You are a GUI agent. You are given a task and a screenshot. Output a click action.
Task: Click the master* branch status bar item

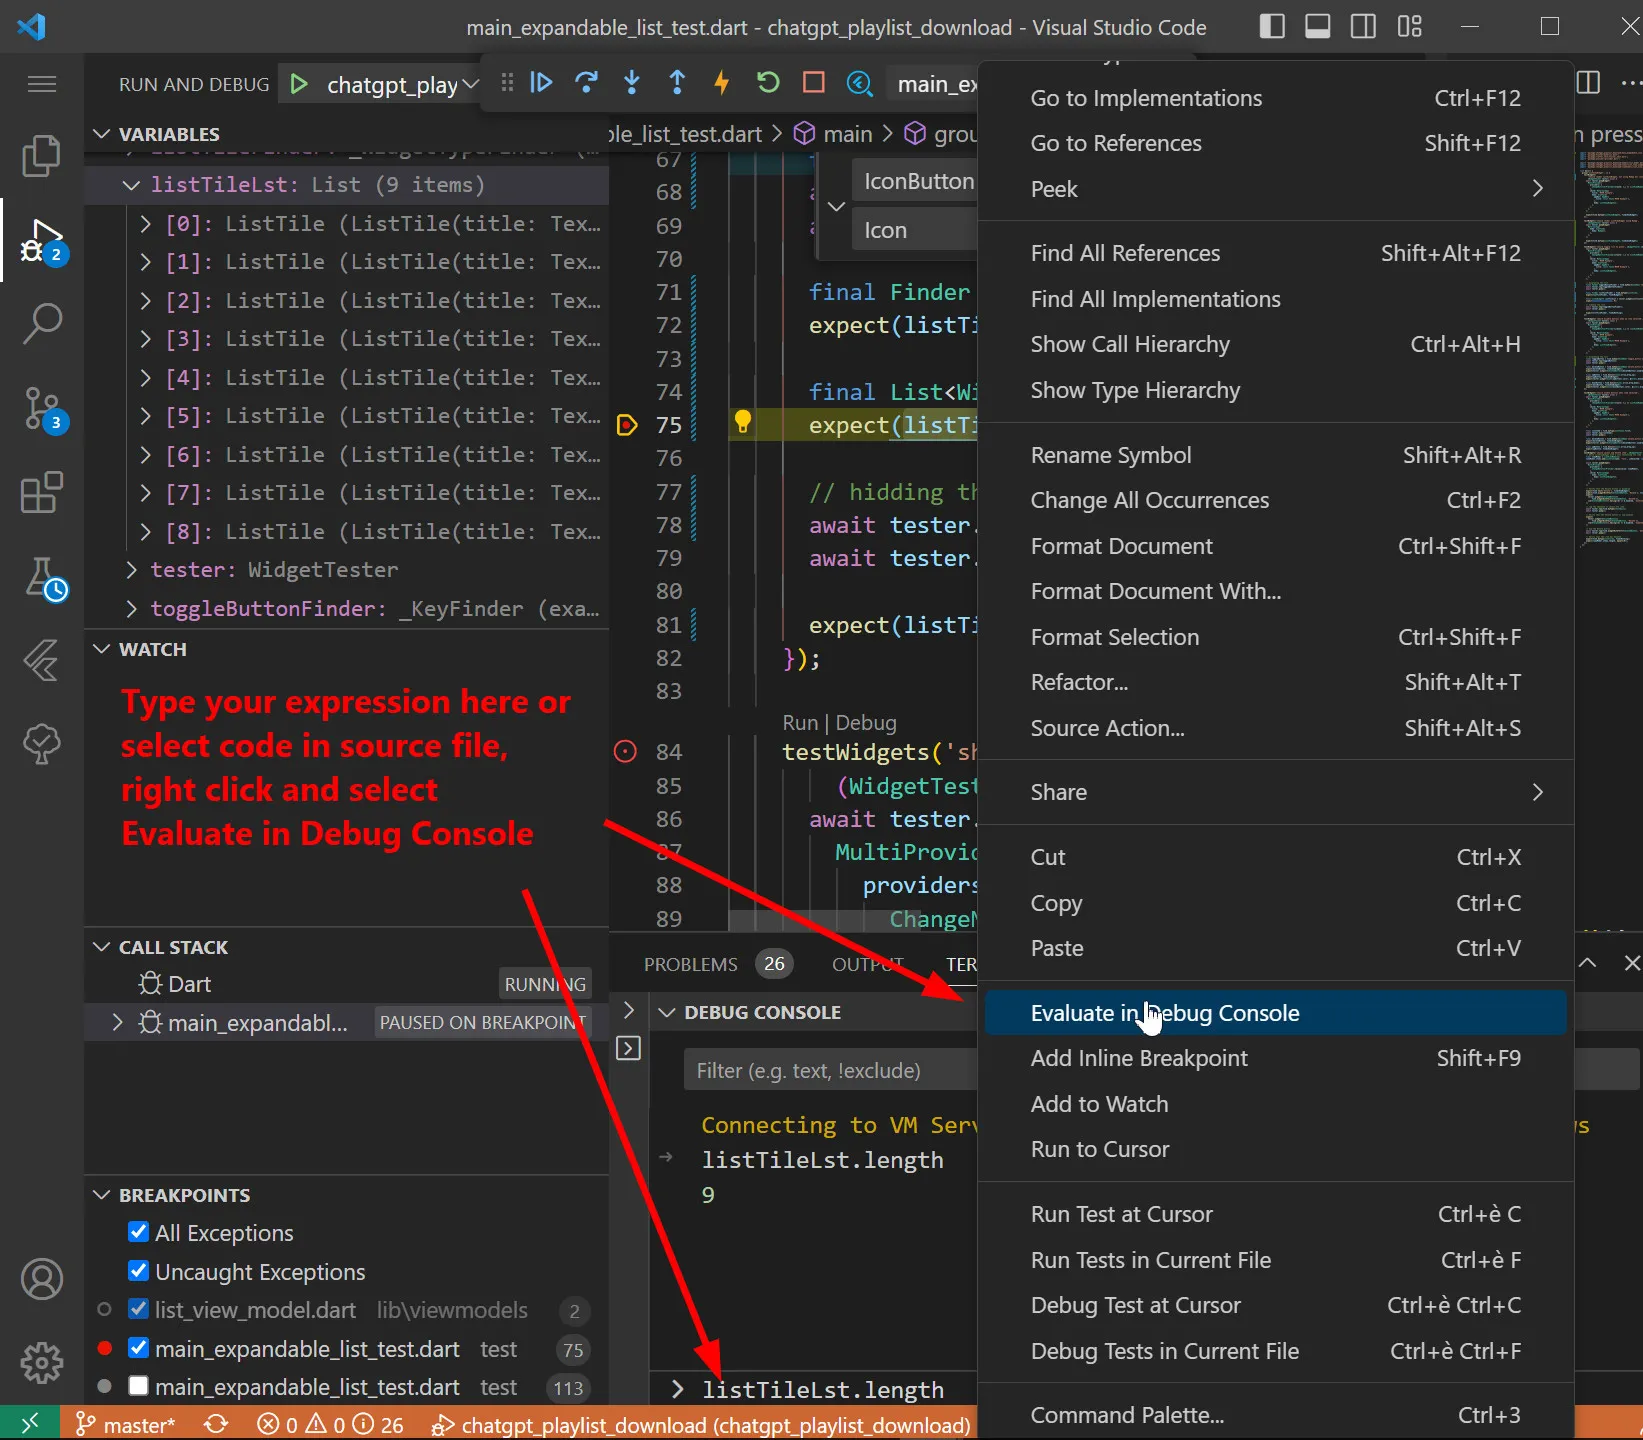(126, 1424)
